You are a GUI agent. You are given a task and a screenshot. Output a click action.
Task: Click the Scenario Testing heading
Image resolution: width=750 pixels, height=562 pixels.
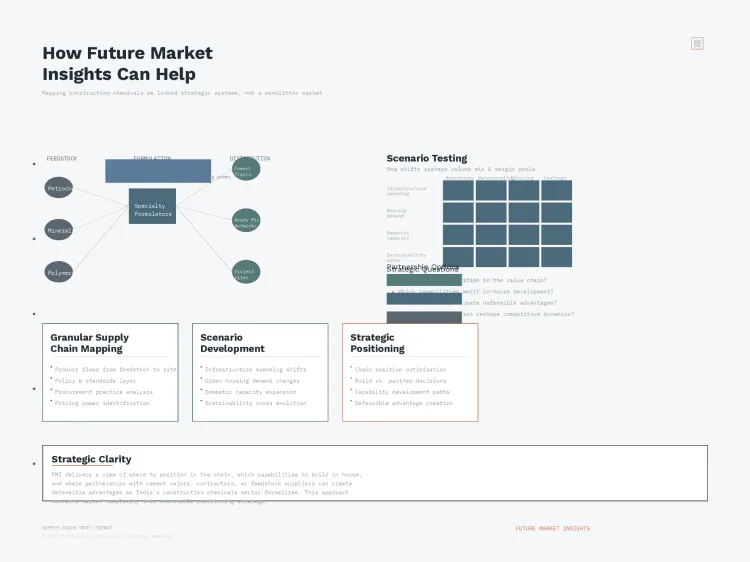[426, 158]
